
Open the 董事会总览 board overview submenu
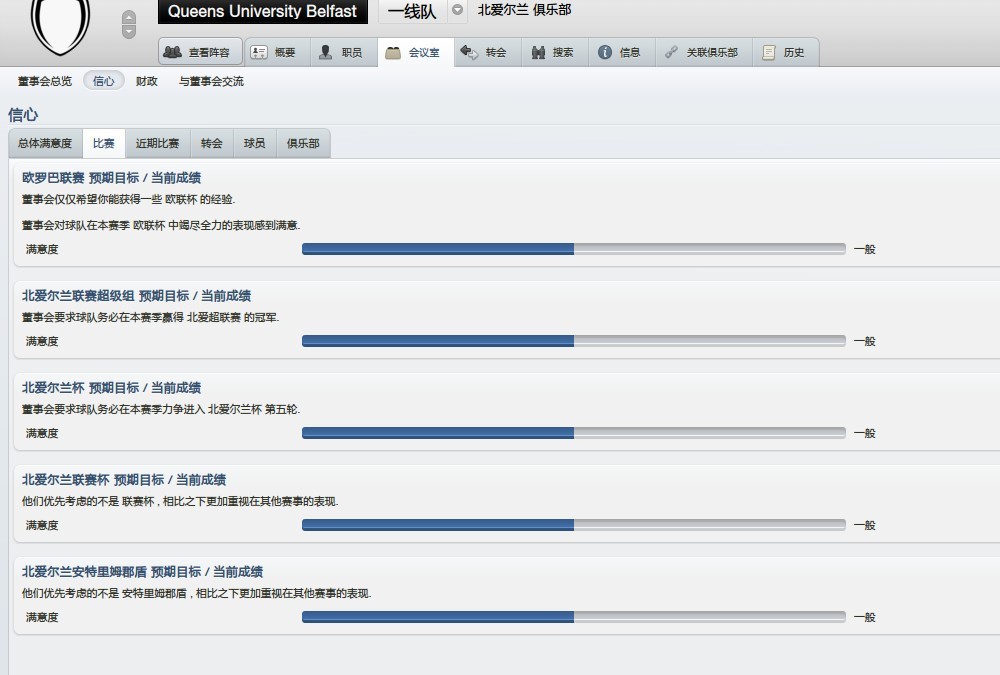click(x=45, y=81)
